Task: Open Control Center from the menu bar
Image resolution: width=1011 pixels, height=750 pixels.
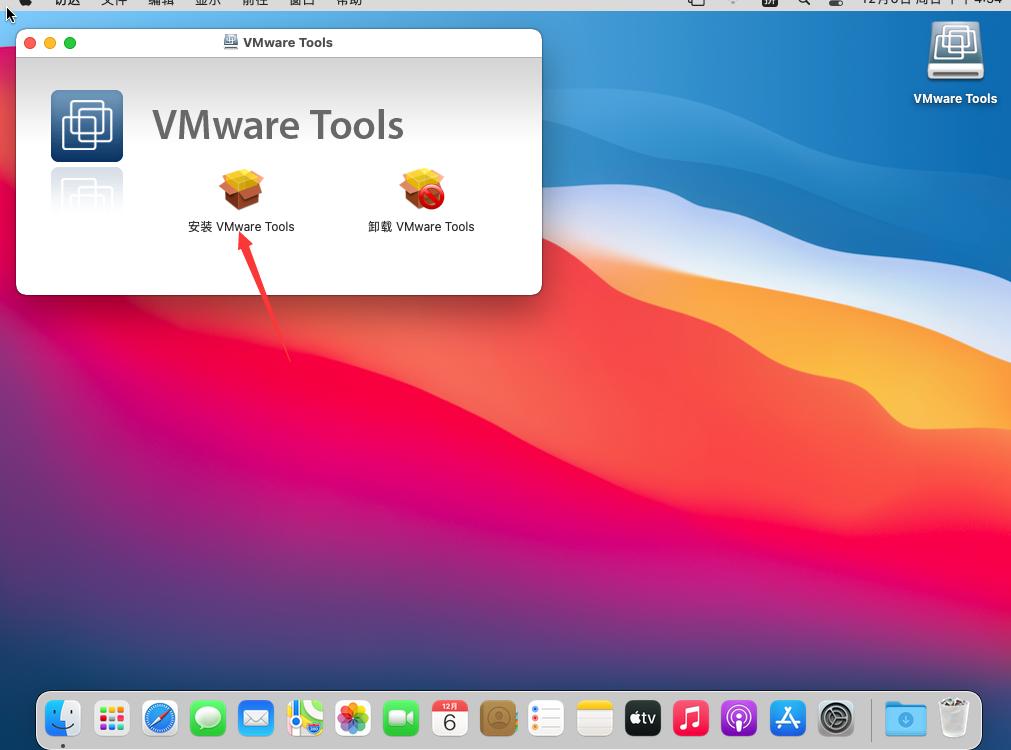Action: tap(836, 4)
